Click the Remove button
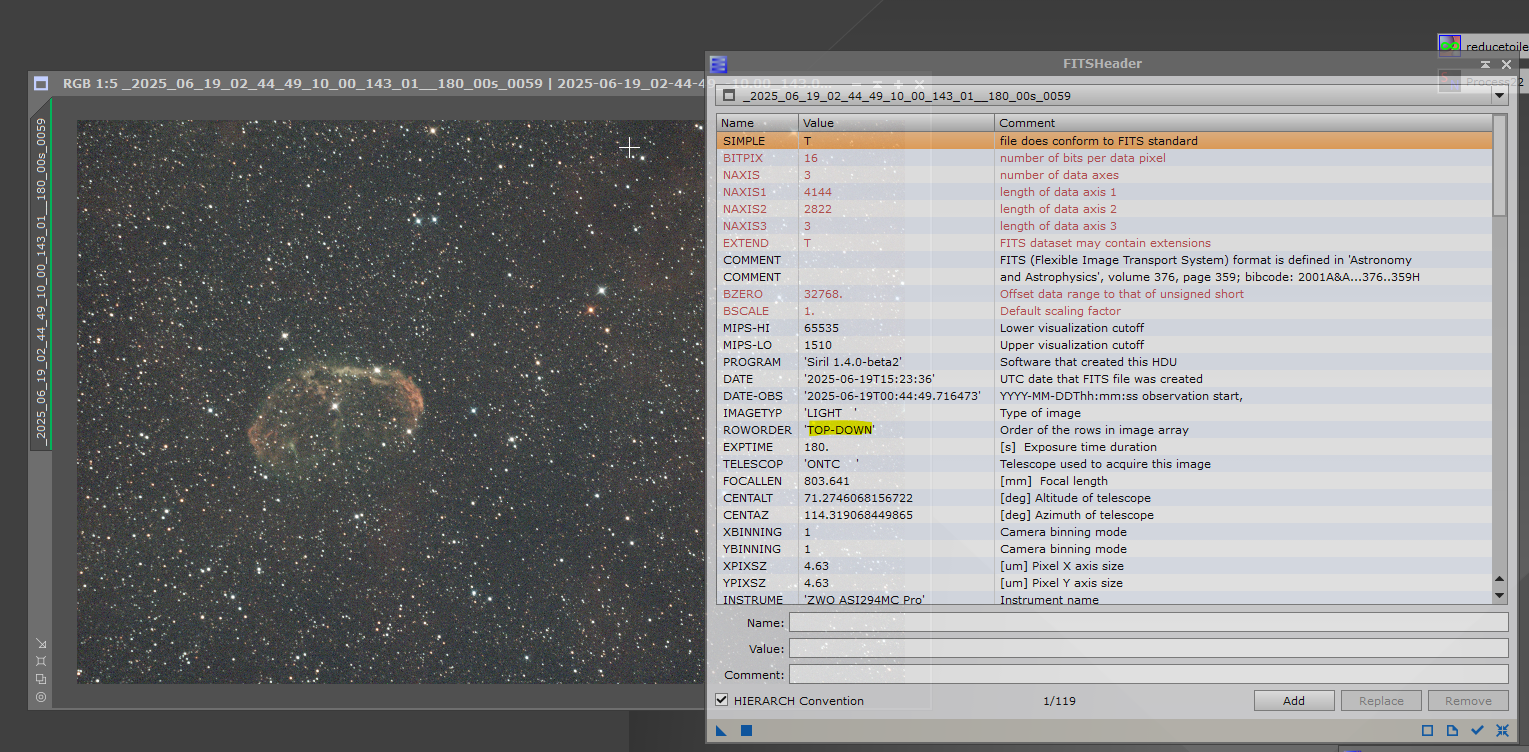The width and height of the screenshot is (1529, 752). (x=1468, y=700)
